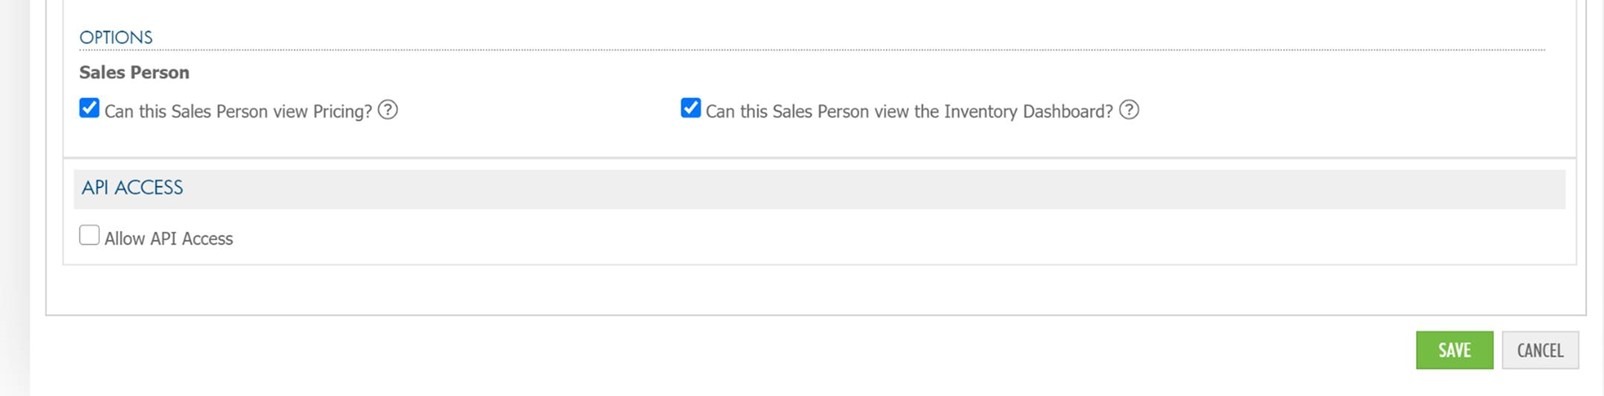Image resolution: width=1604 pixels, height=396 pixels.
Task: Click help icon next to Inventory Dashboard question
Action: (x=1129, y=110)
